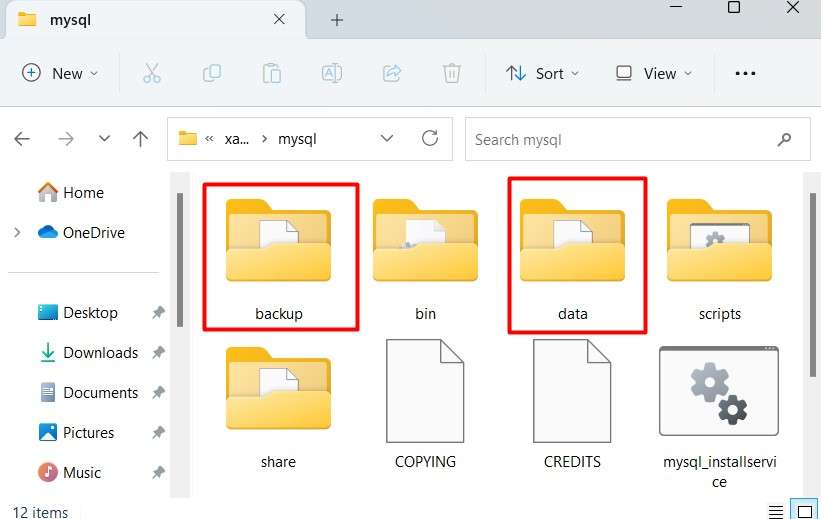Click the xa... breadcrumb segment

point(237,139)
